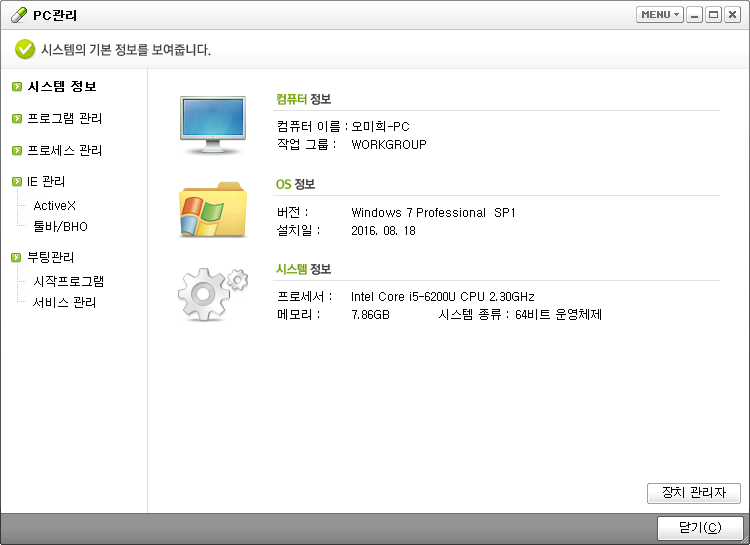Open 장치 관리자 button

click(694, 493)
